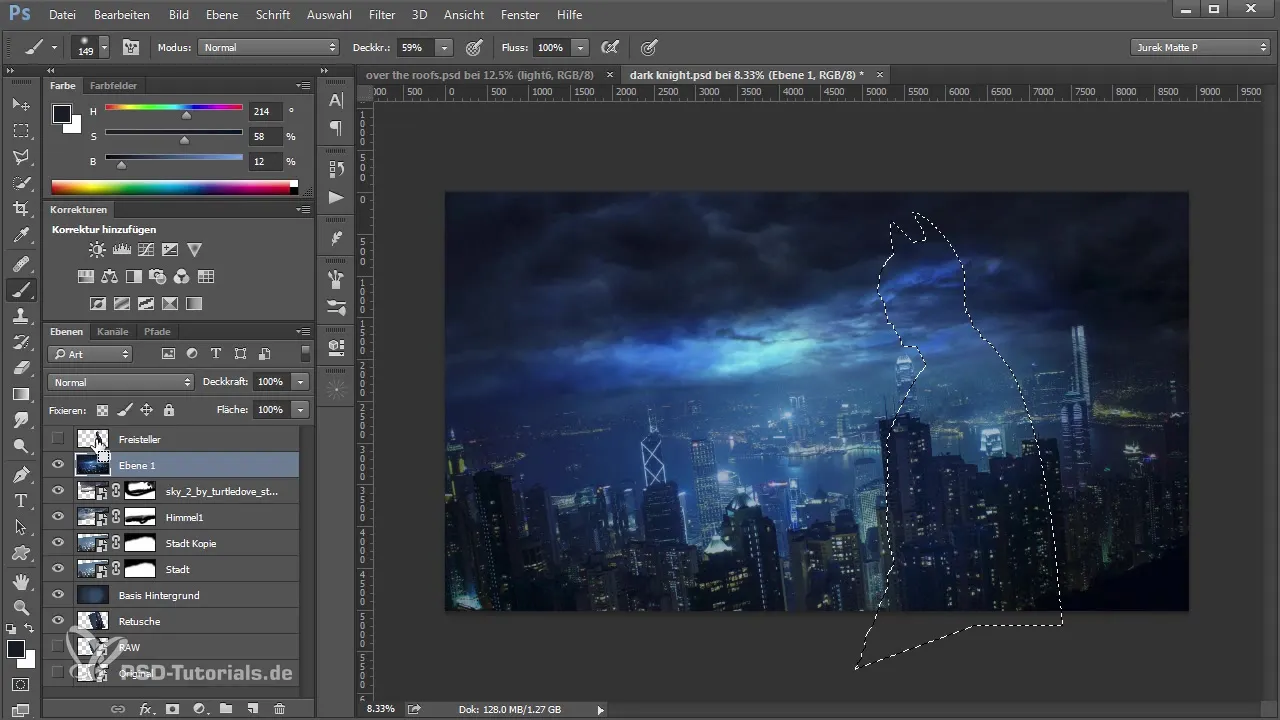
Task: Select the Polygonal Lasso tool
Action: tap(20, 157)
